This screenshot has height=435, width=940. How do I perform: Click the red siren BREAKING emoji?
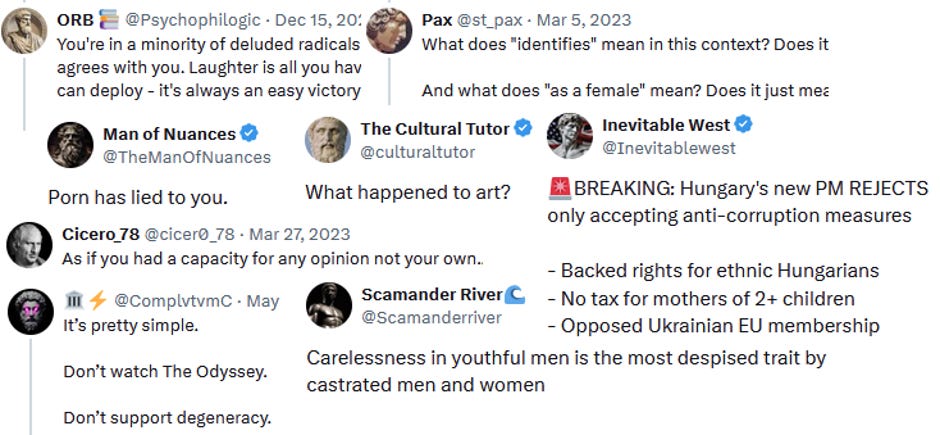click(x=559, y=189)
